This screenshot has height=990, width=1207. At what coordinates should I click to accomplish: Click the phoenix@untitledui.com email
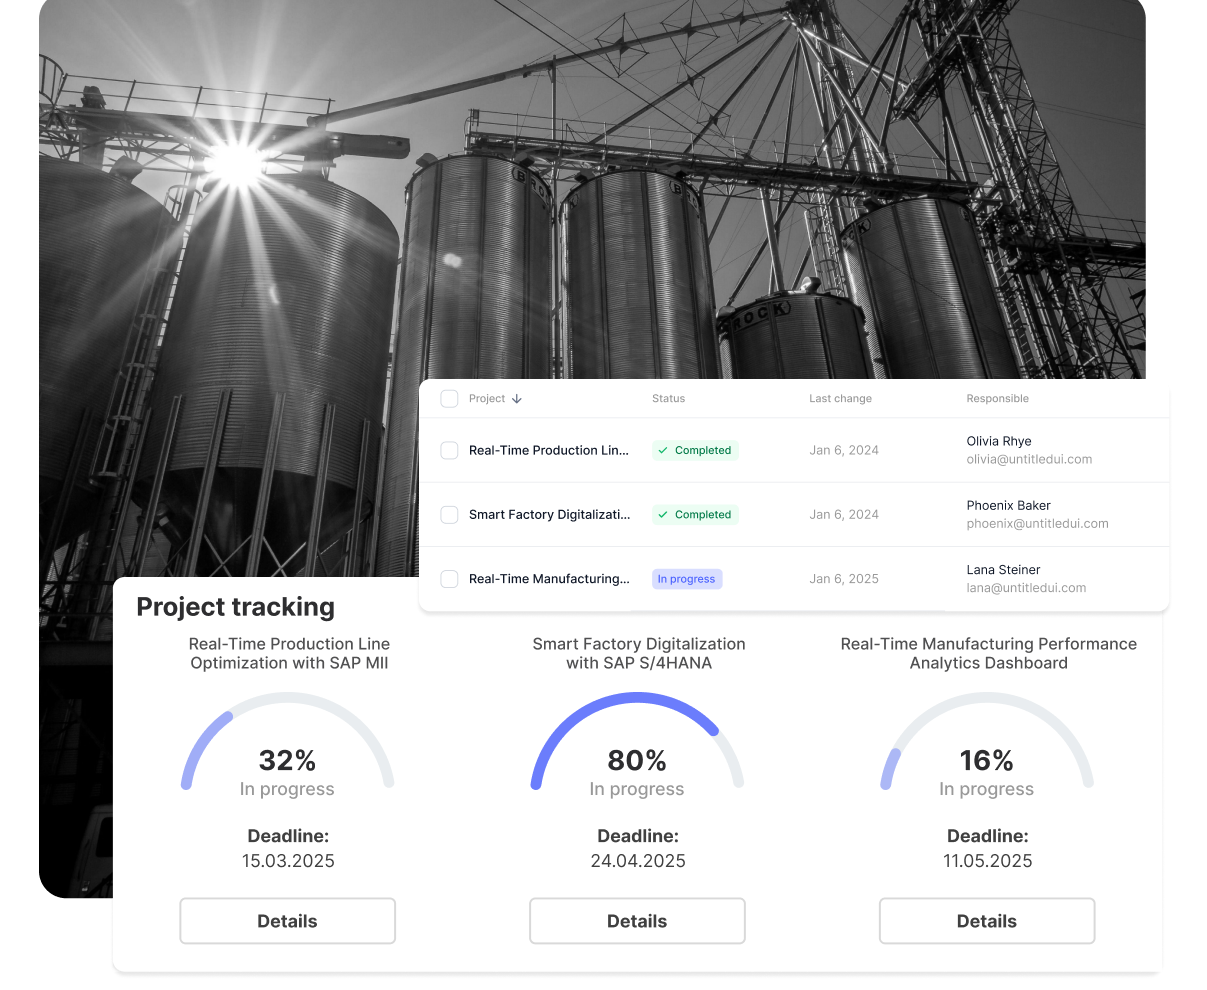(x=1037, y=524)
